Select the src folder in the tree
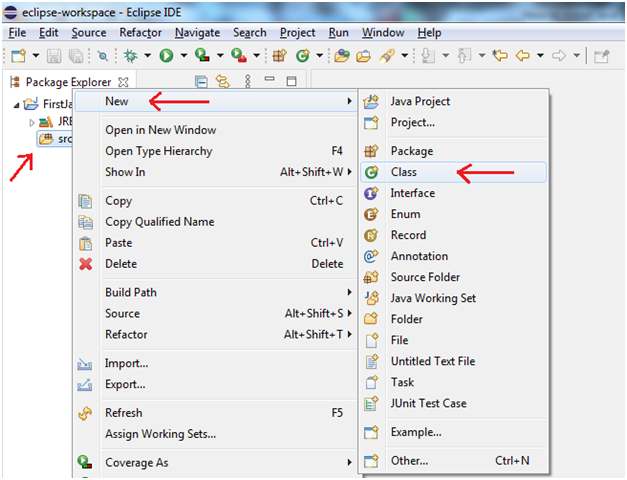Image resolution: width=627 pixels, height=480 pixels. [x=55, y=139]
